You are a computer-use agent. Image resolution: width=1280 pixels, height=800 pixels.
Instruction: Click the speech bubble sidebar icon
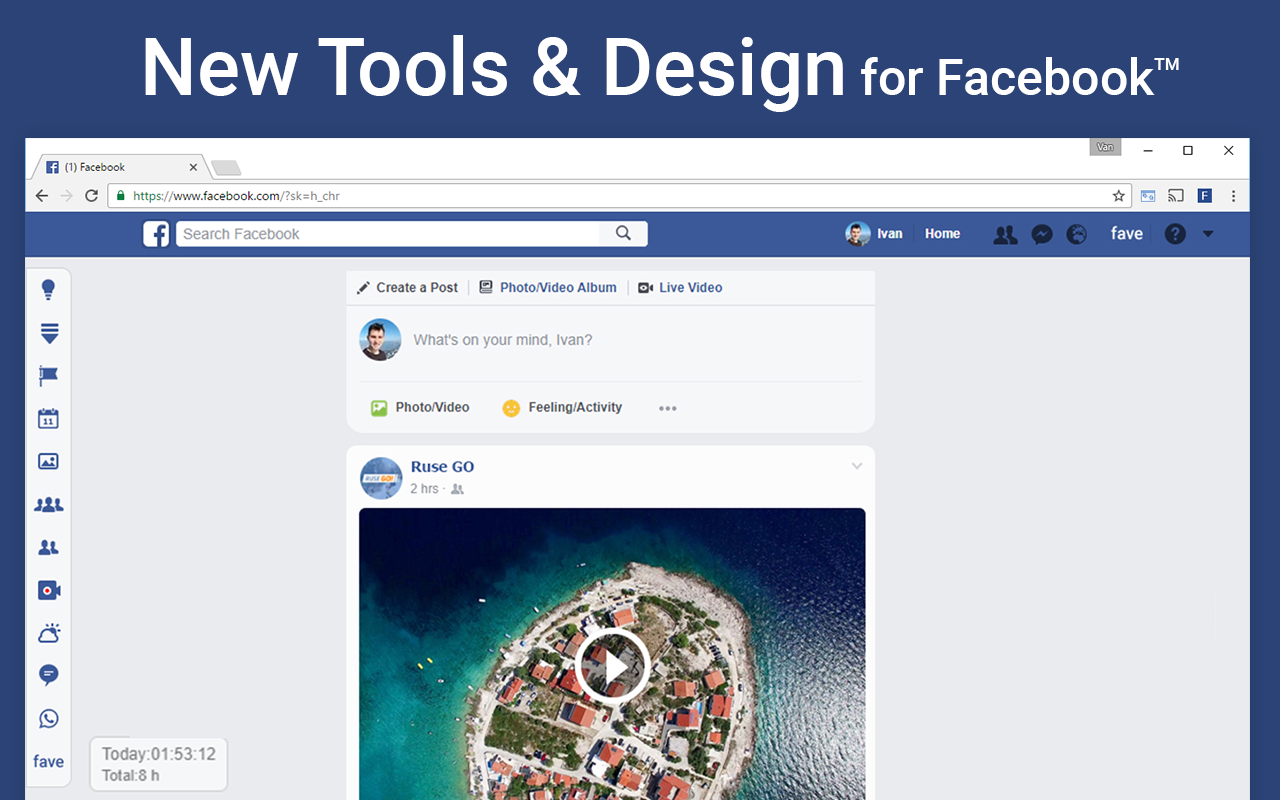point(48,675)
